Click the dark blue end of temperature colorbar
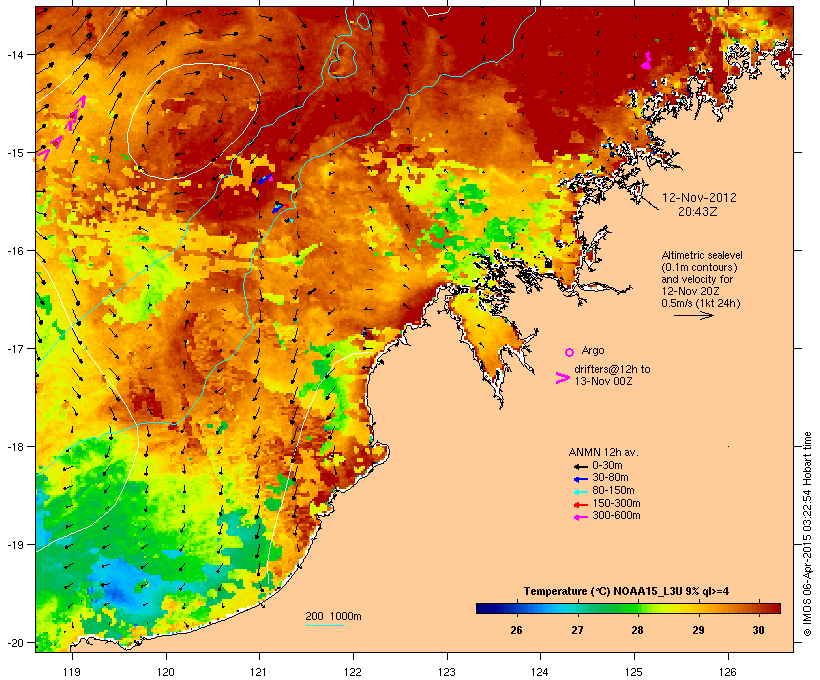This screenshot has height=680, width=820. (x=484, y=608)
